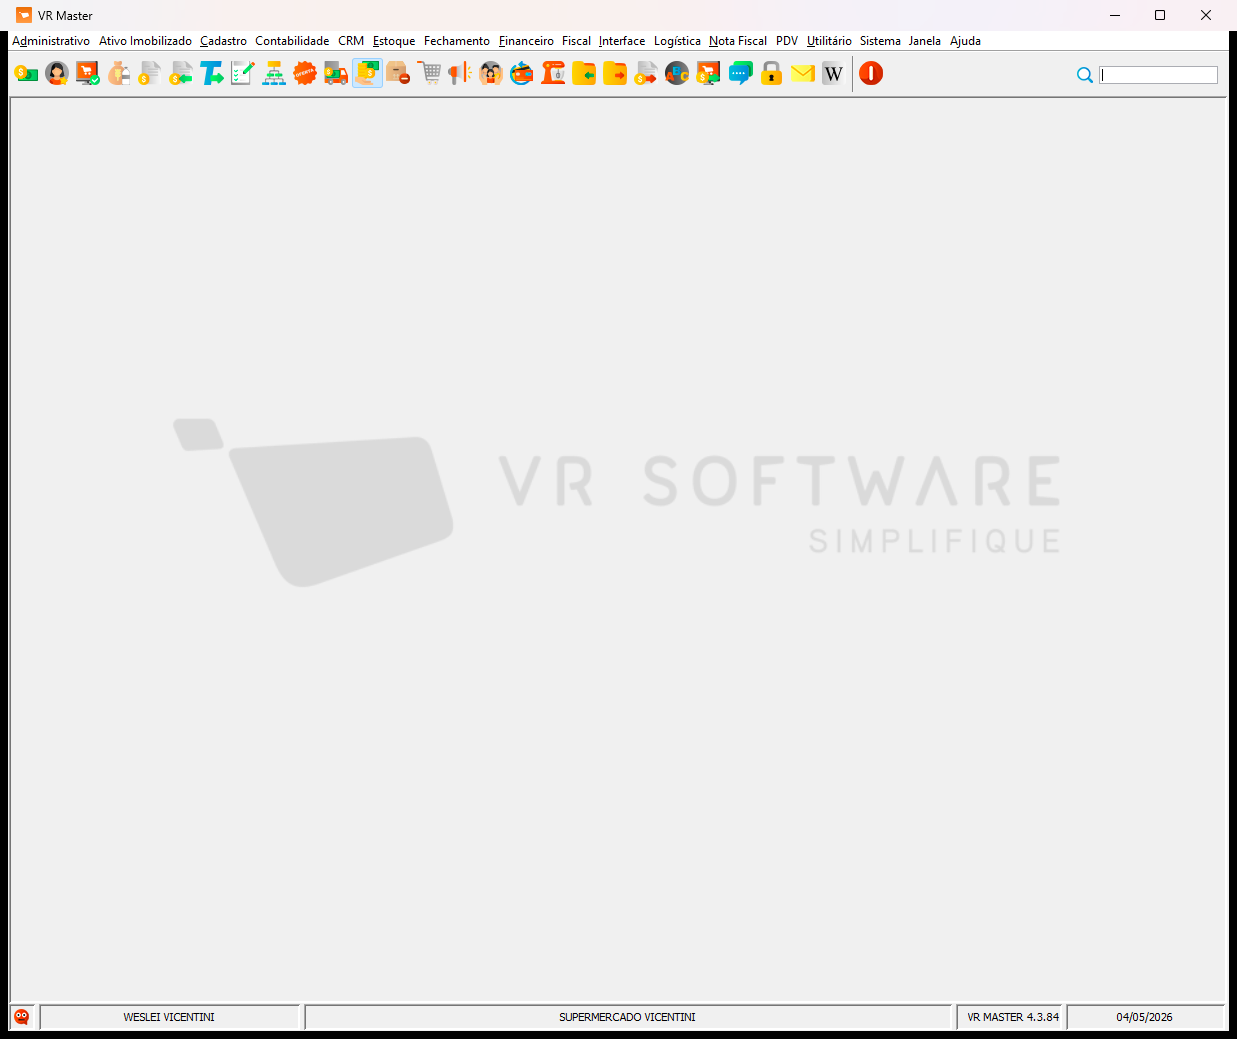Screen dimensions: 1237x1039
Task: Click the yellow padlock icon
Action: tap(771, 73)
